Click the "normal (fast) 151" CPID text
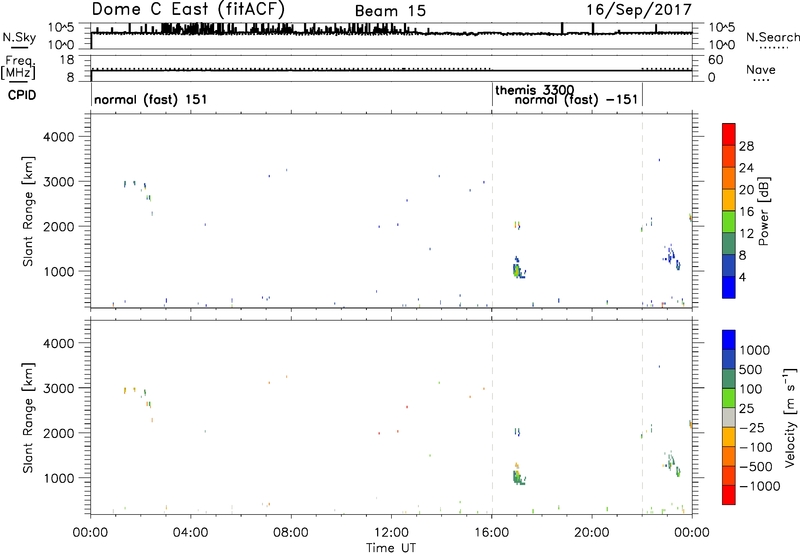 (151, 99)
